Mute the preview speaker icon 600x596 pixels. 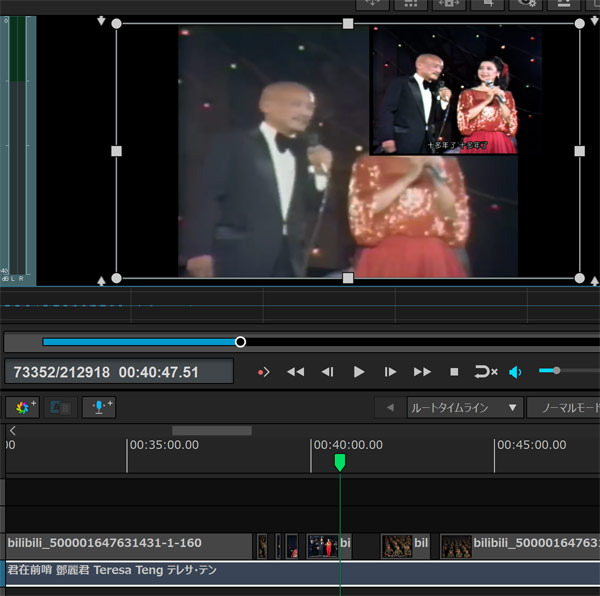(x=515, y=372)
